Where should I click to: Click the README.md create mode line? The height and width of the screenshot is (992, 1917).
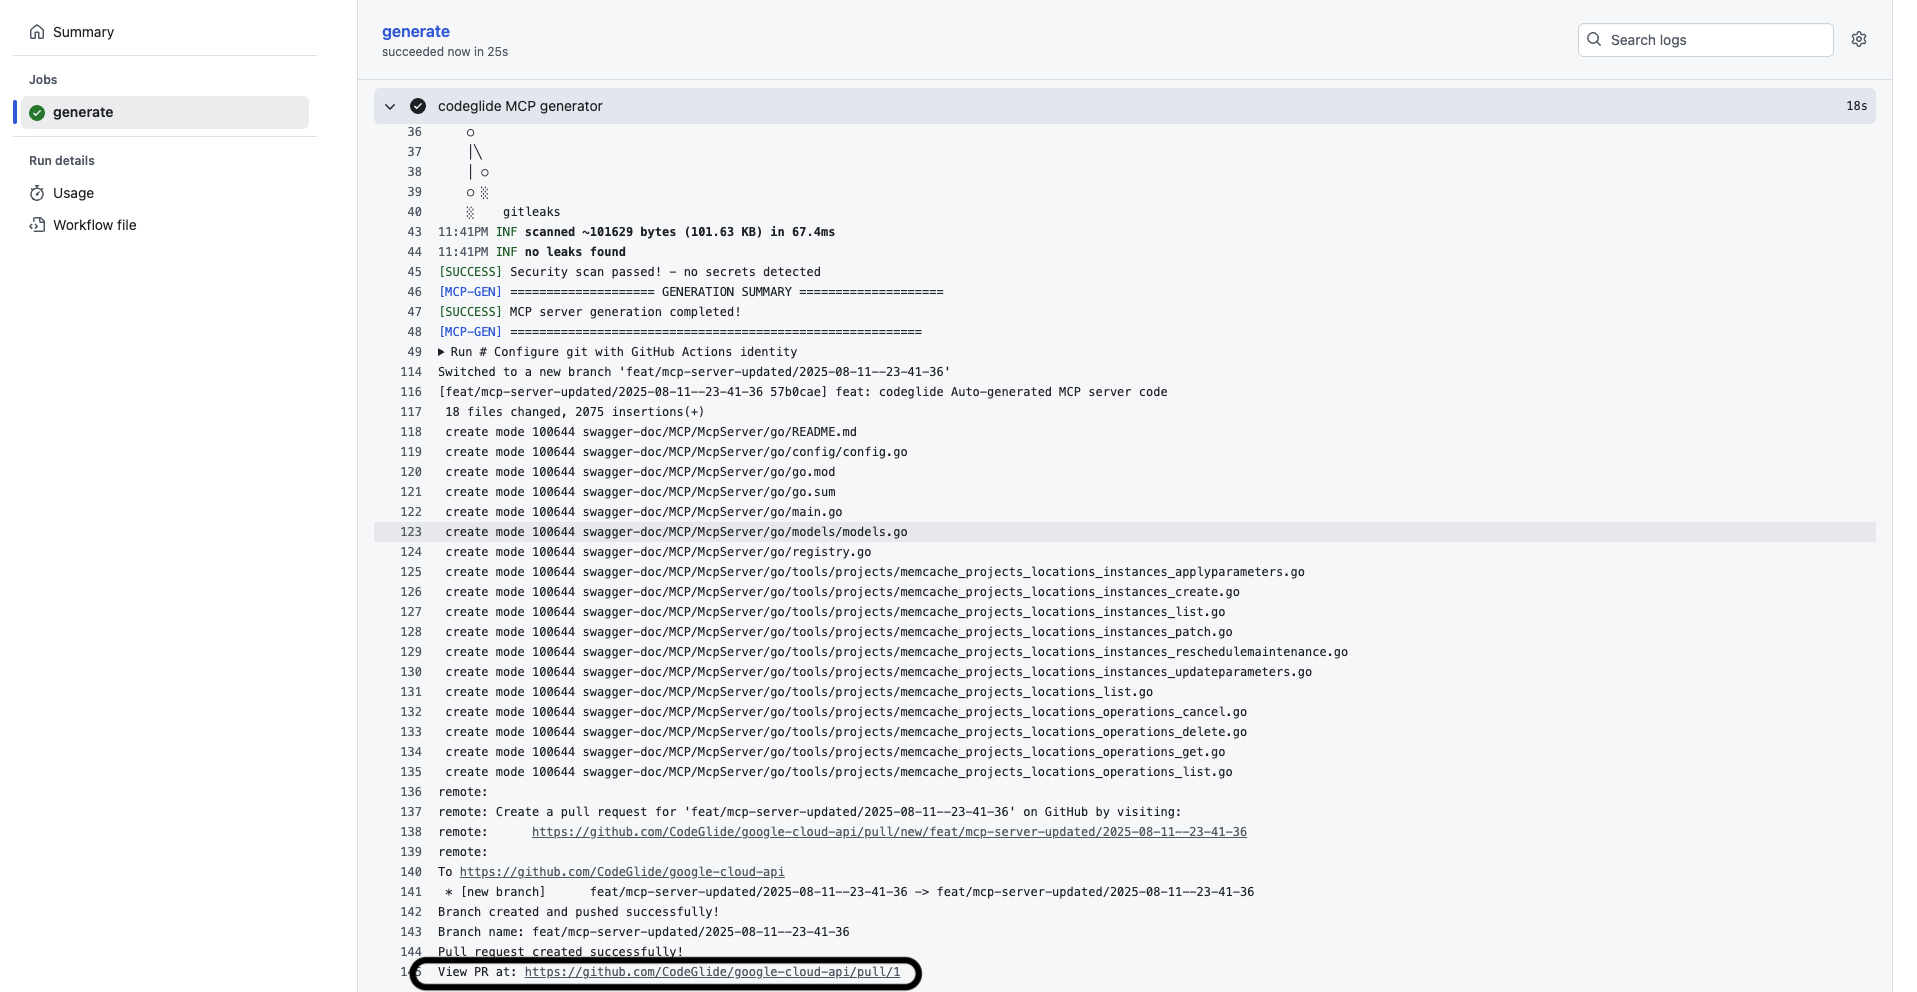pos(651,432)
